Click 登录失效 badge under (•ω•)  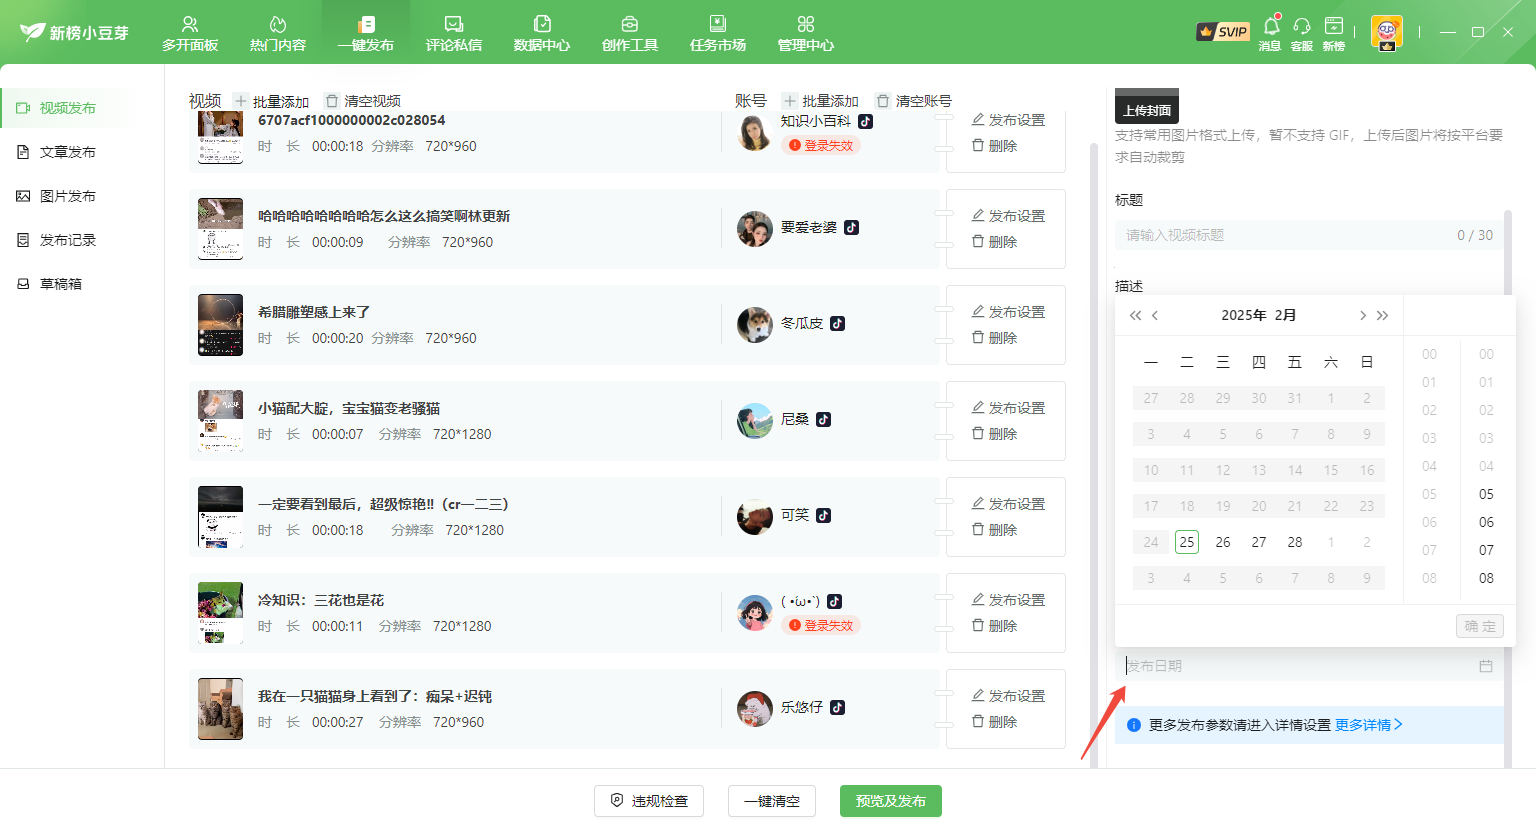tap(821, 625)
